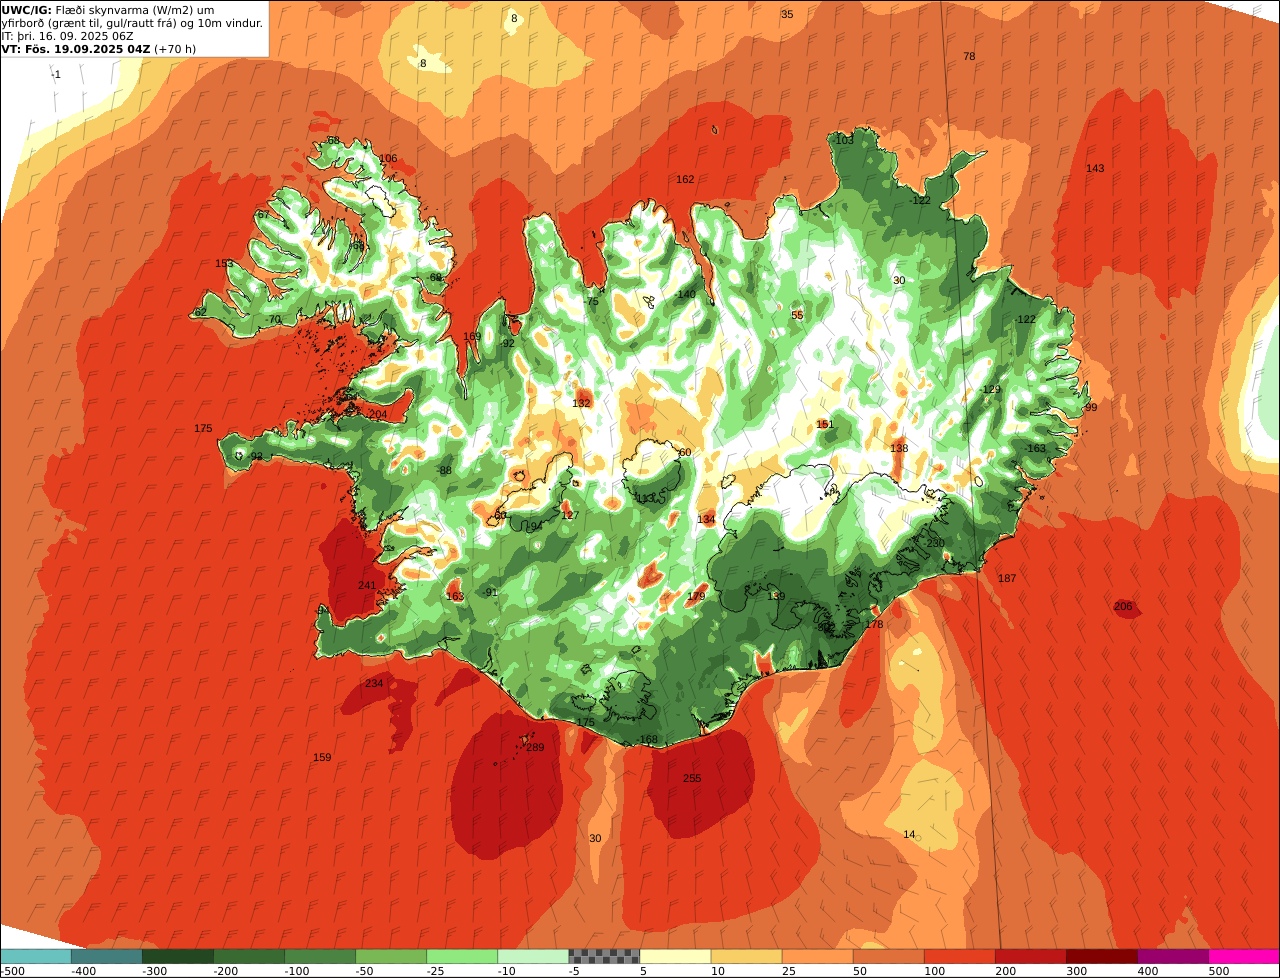Image resolution: width=1280 pixels, height=978 pixels.
Task: Click the map value "187" off the southeast coast
Action: [x=1007, y=578]
